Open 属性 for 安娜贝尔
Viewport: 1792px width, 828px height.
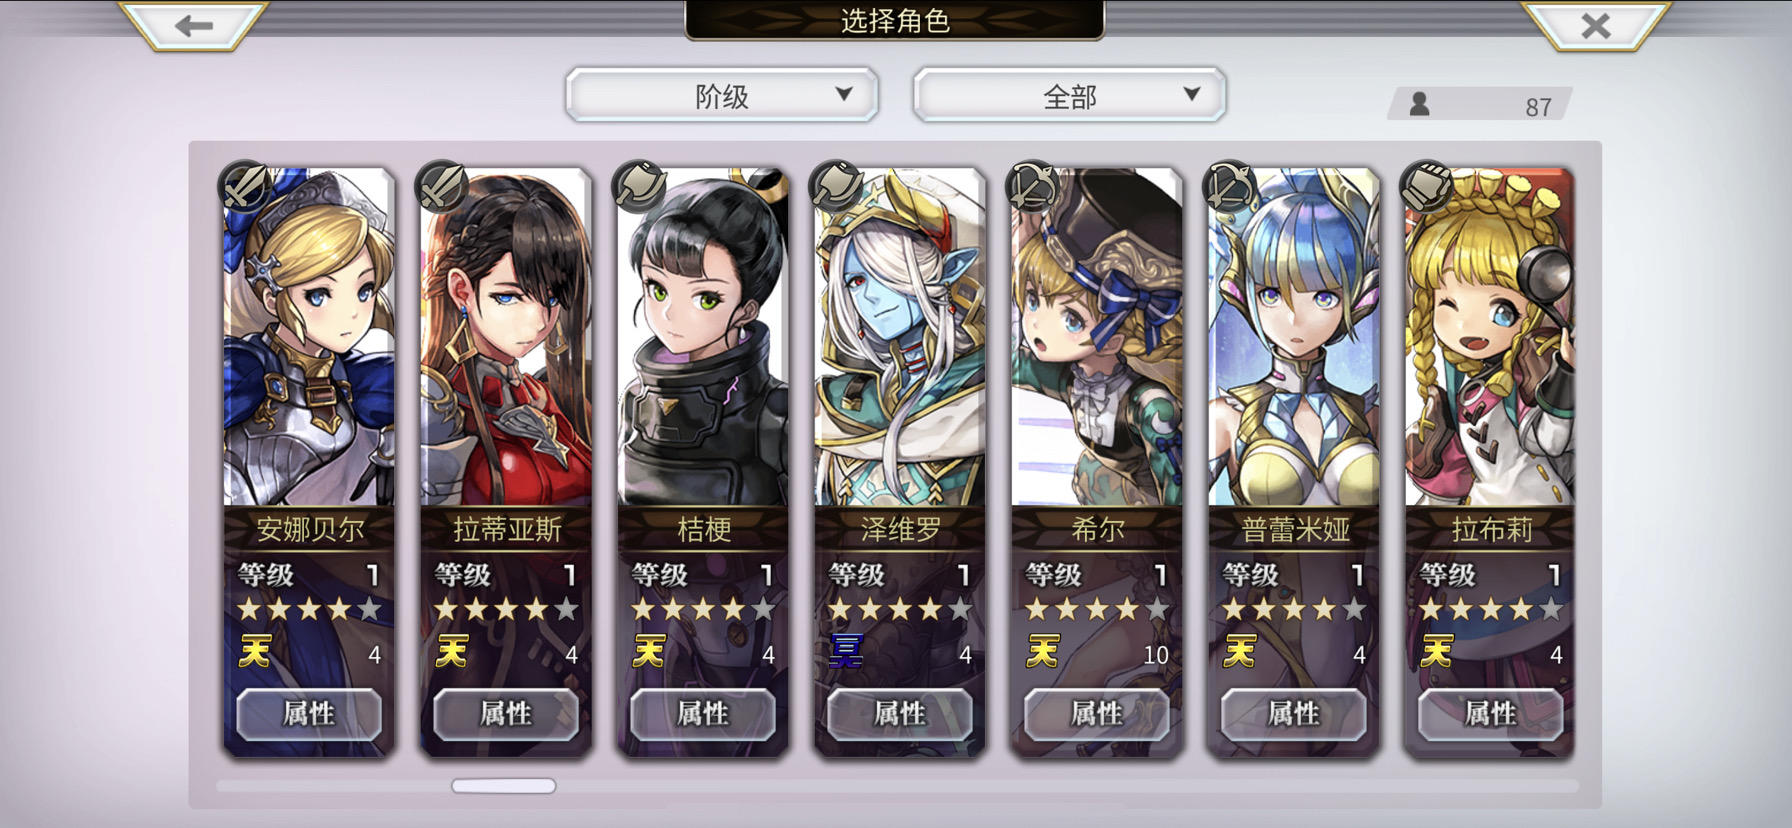tap(309, 714)
